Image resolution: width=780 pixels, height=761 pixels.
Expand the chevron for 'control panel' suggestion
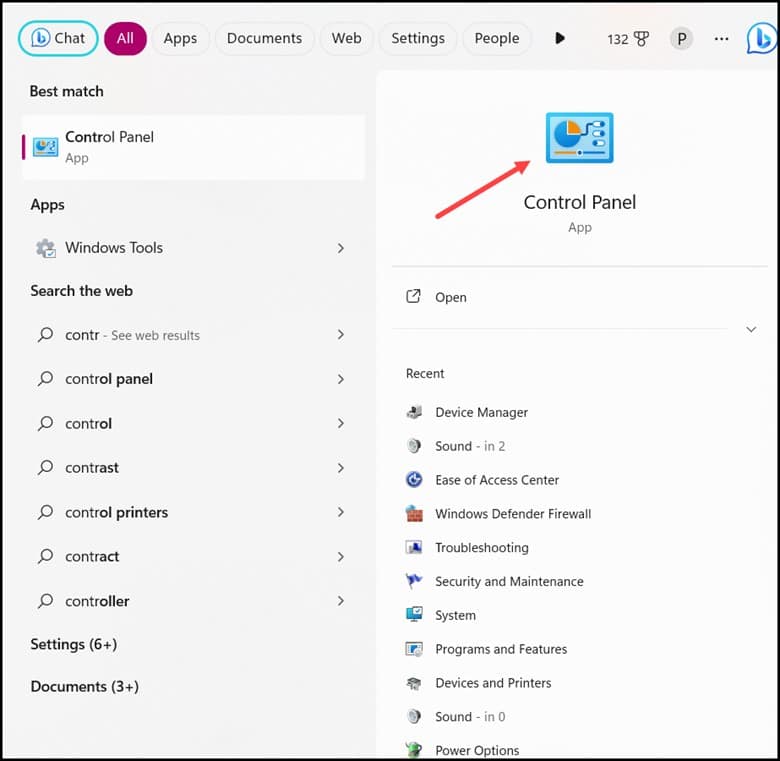coord(341,379)
